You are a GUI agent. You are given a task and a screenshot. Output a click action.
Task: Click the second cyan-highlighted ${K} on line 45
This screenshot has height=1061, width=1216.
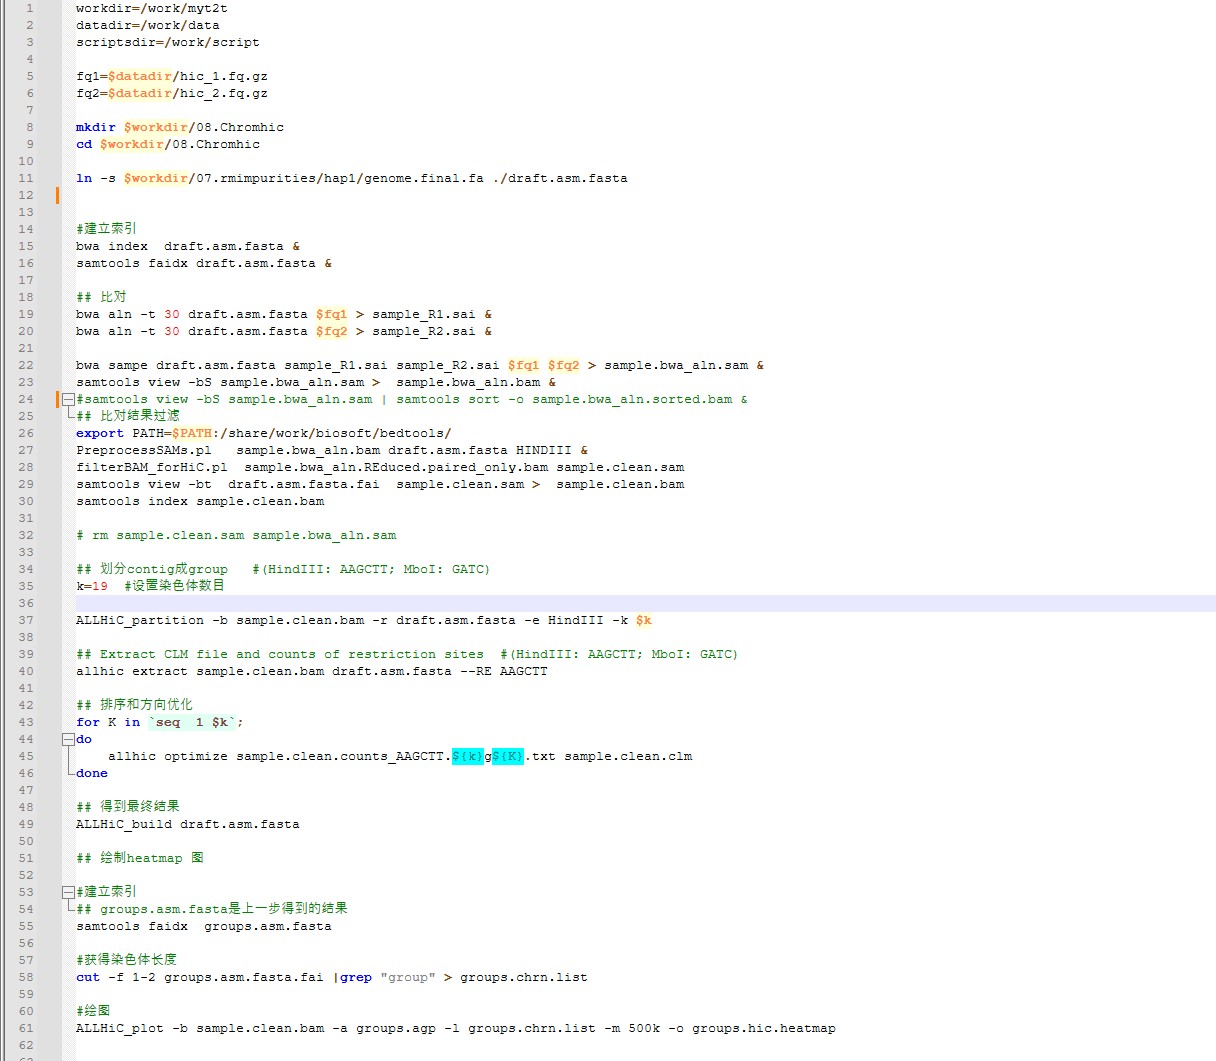pyautogui.click(x=507, y=756)
